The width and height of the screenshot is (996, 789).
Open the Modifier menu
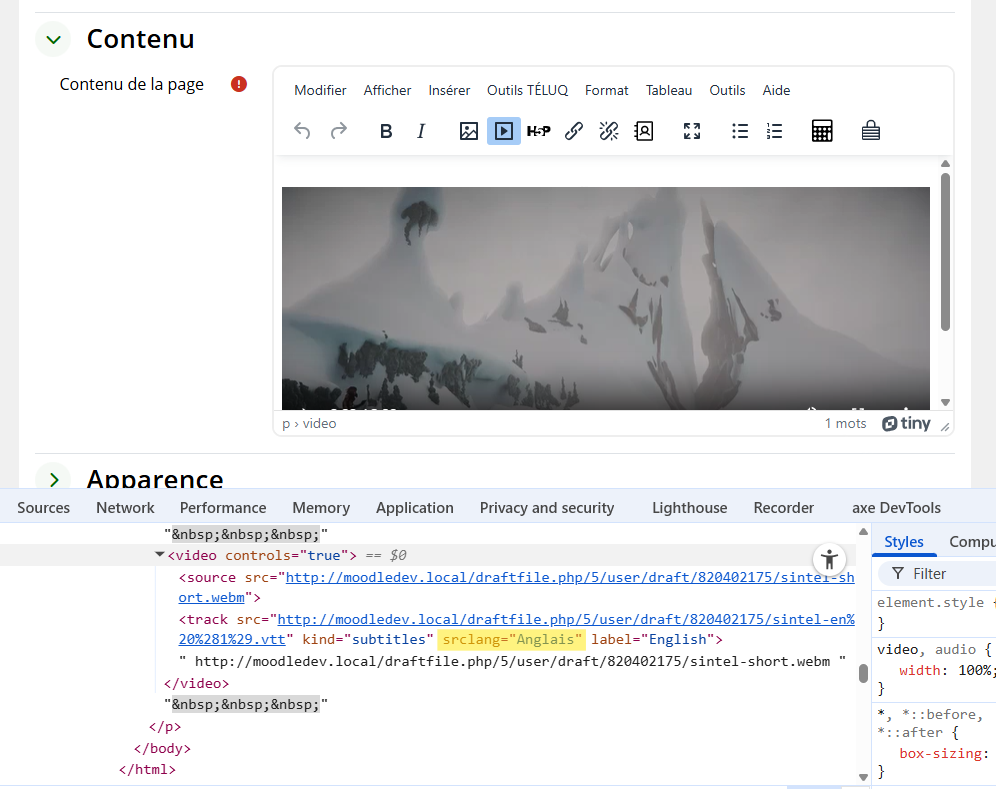pyautogui.click(x=320, y=90)
